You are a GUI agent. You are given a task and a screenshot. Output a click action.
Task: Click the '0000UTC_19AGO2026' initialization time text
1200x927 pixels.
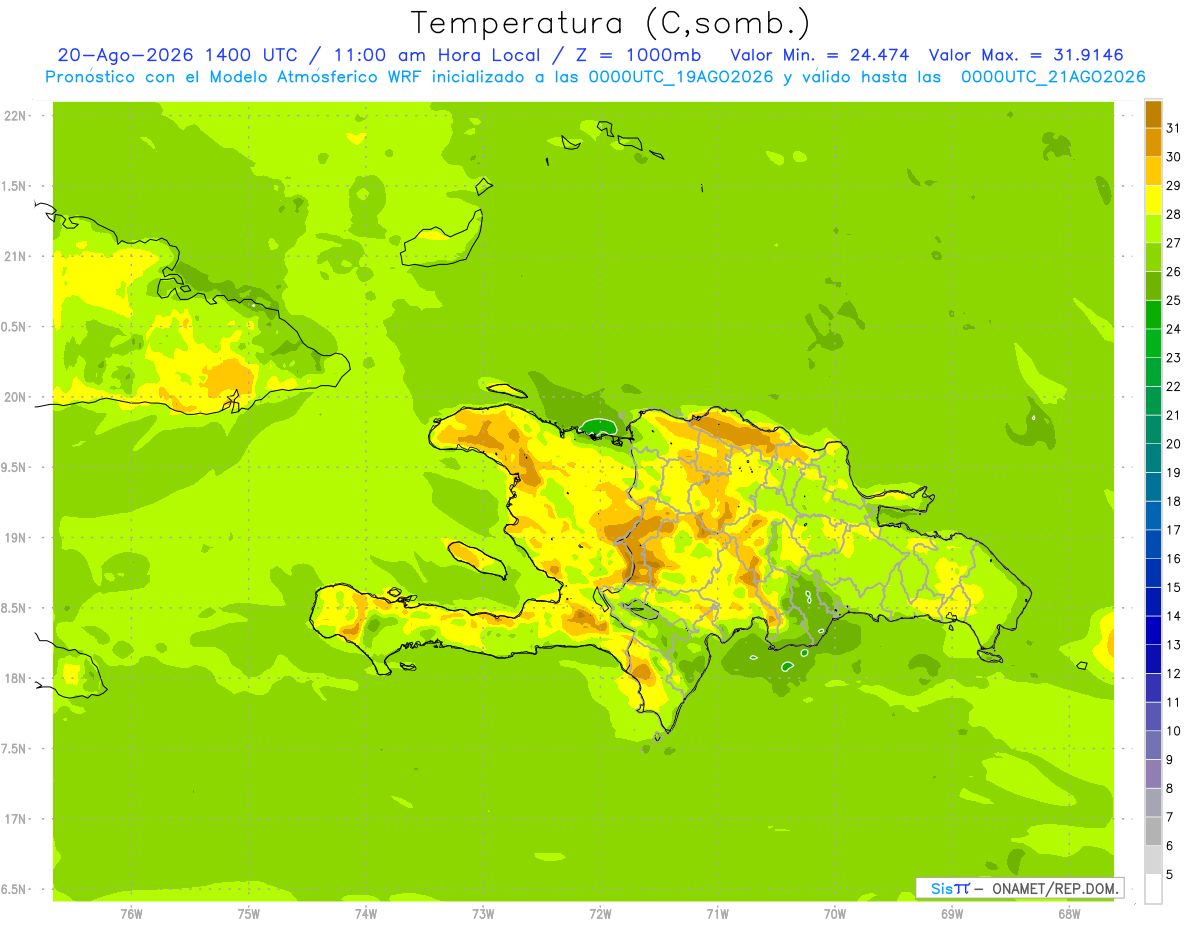pyautogui.click(x=681, y=77)
